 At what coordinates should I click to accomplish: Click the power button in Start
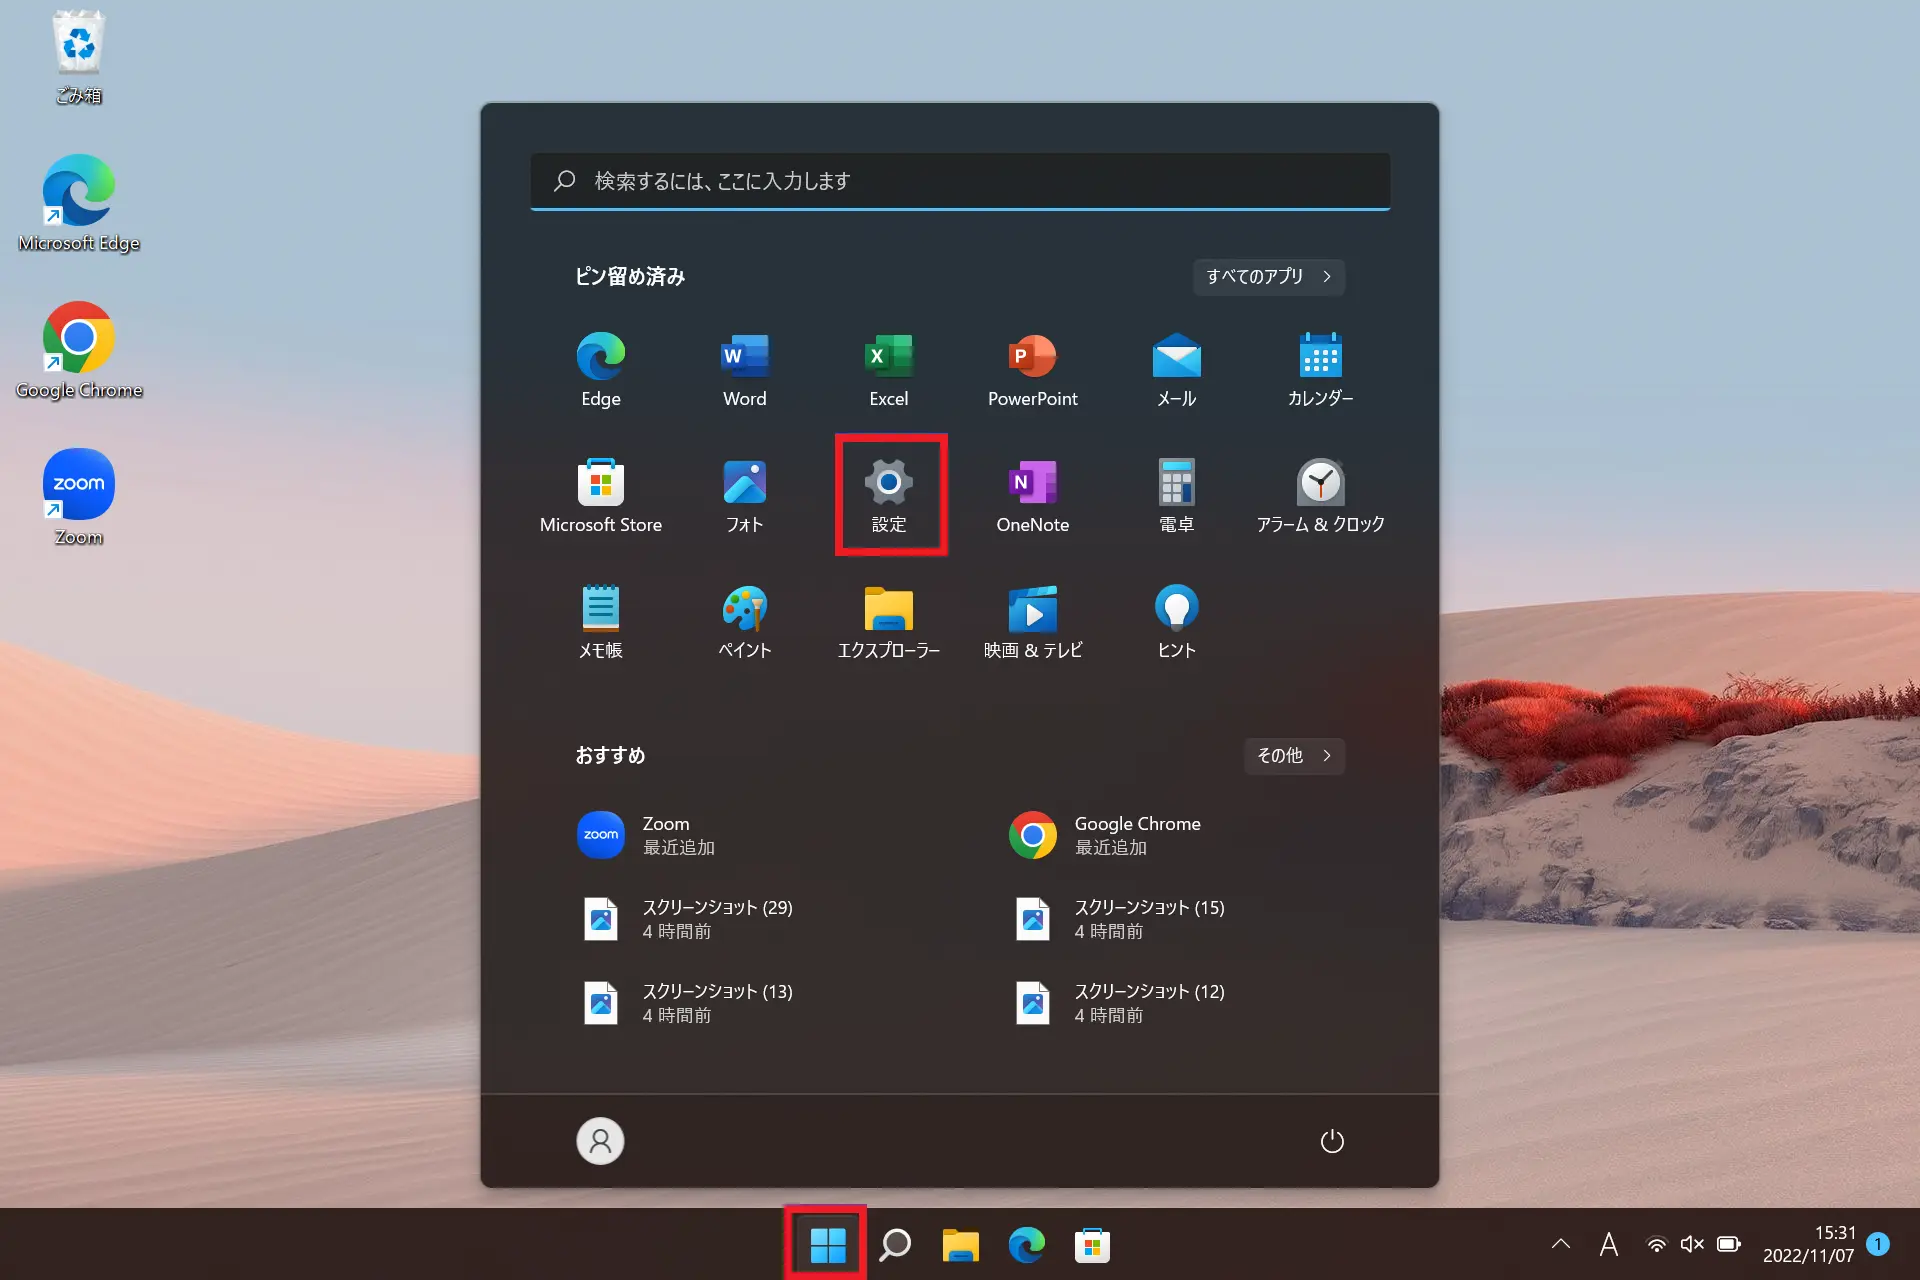click(x=1332, y=1141)
